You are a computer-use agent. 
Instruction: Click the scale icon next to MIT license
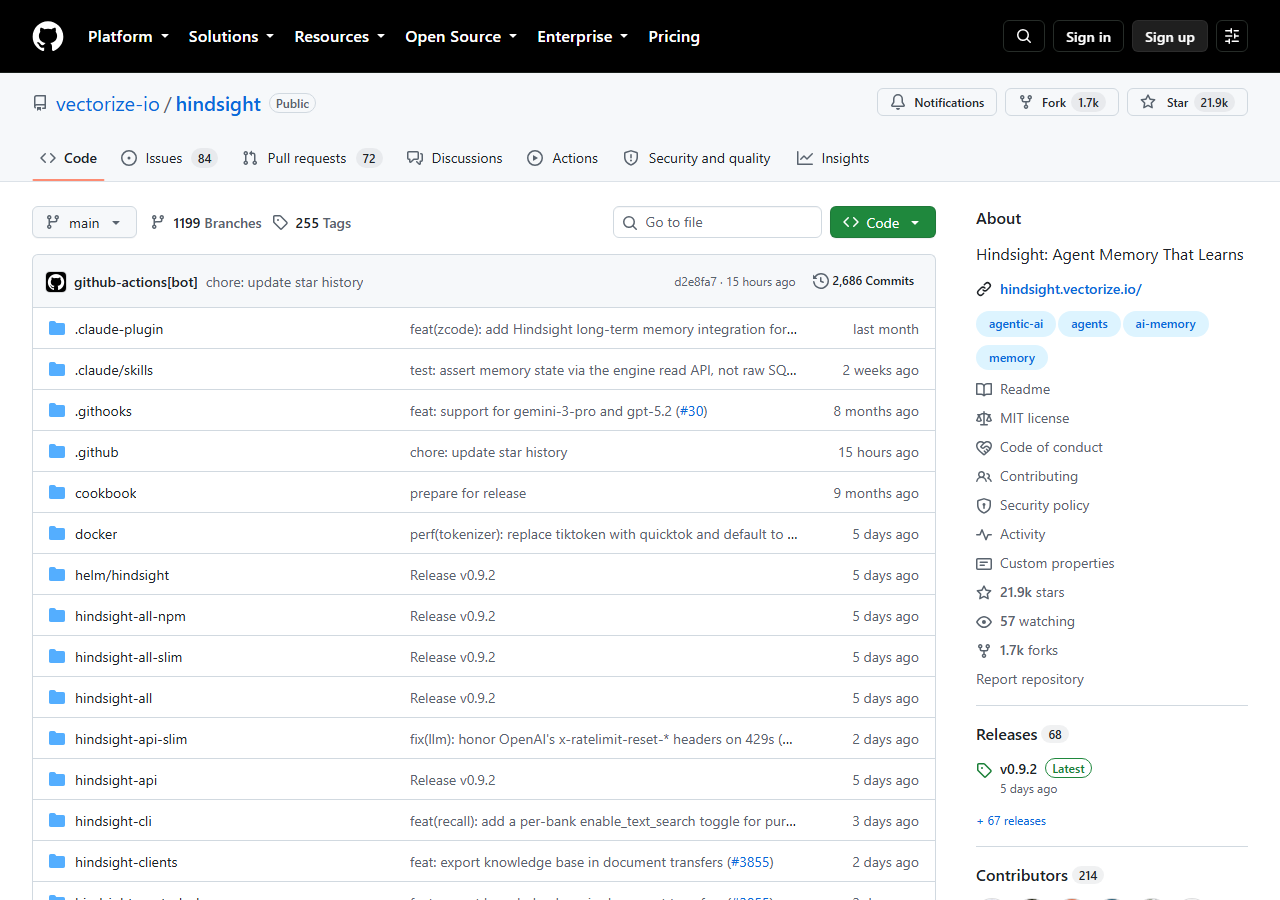(984, 418)
